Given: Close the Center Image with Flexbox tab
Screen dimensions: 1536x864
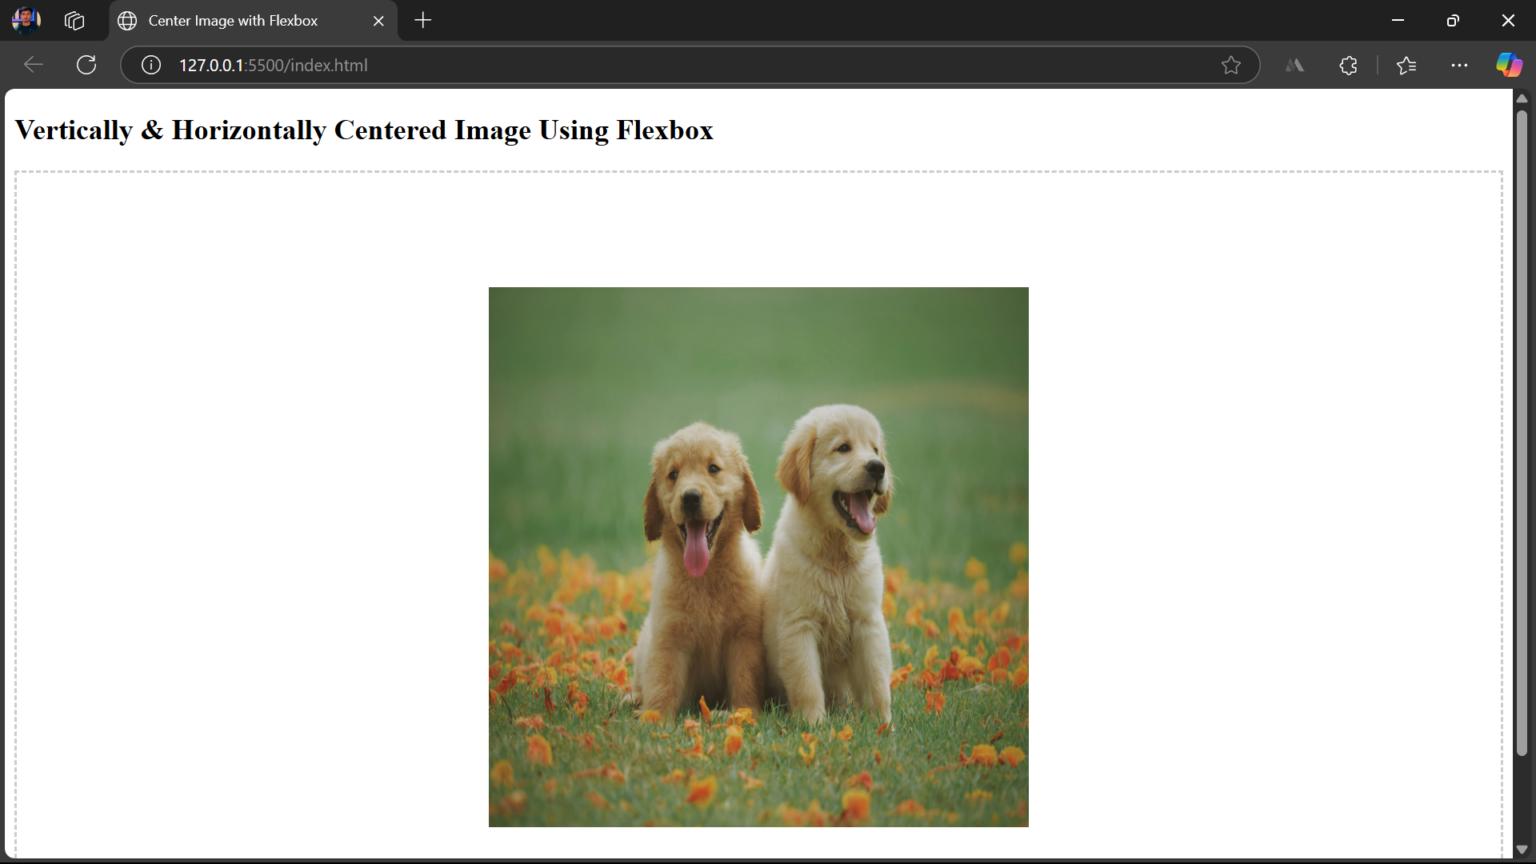Looking at the screenshot, I should (x=378, y=20).
